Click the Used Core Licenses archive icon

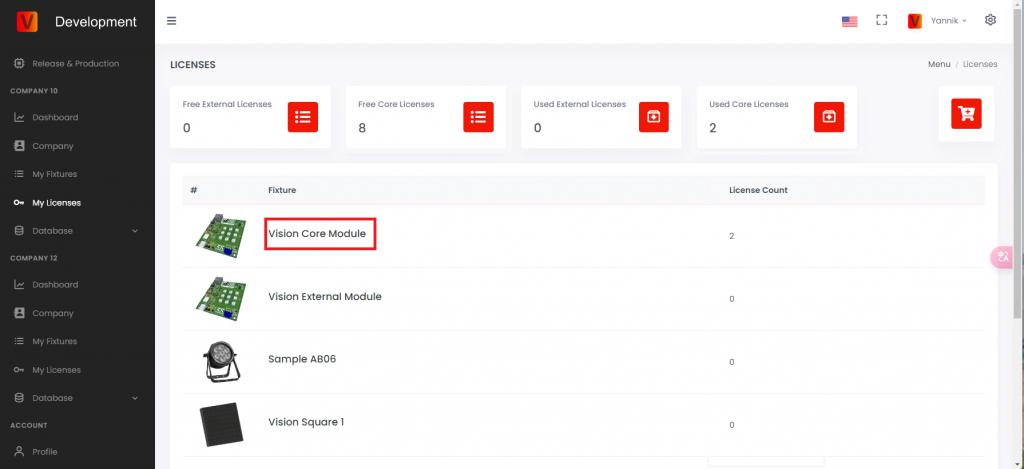point(829,117)
